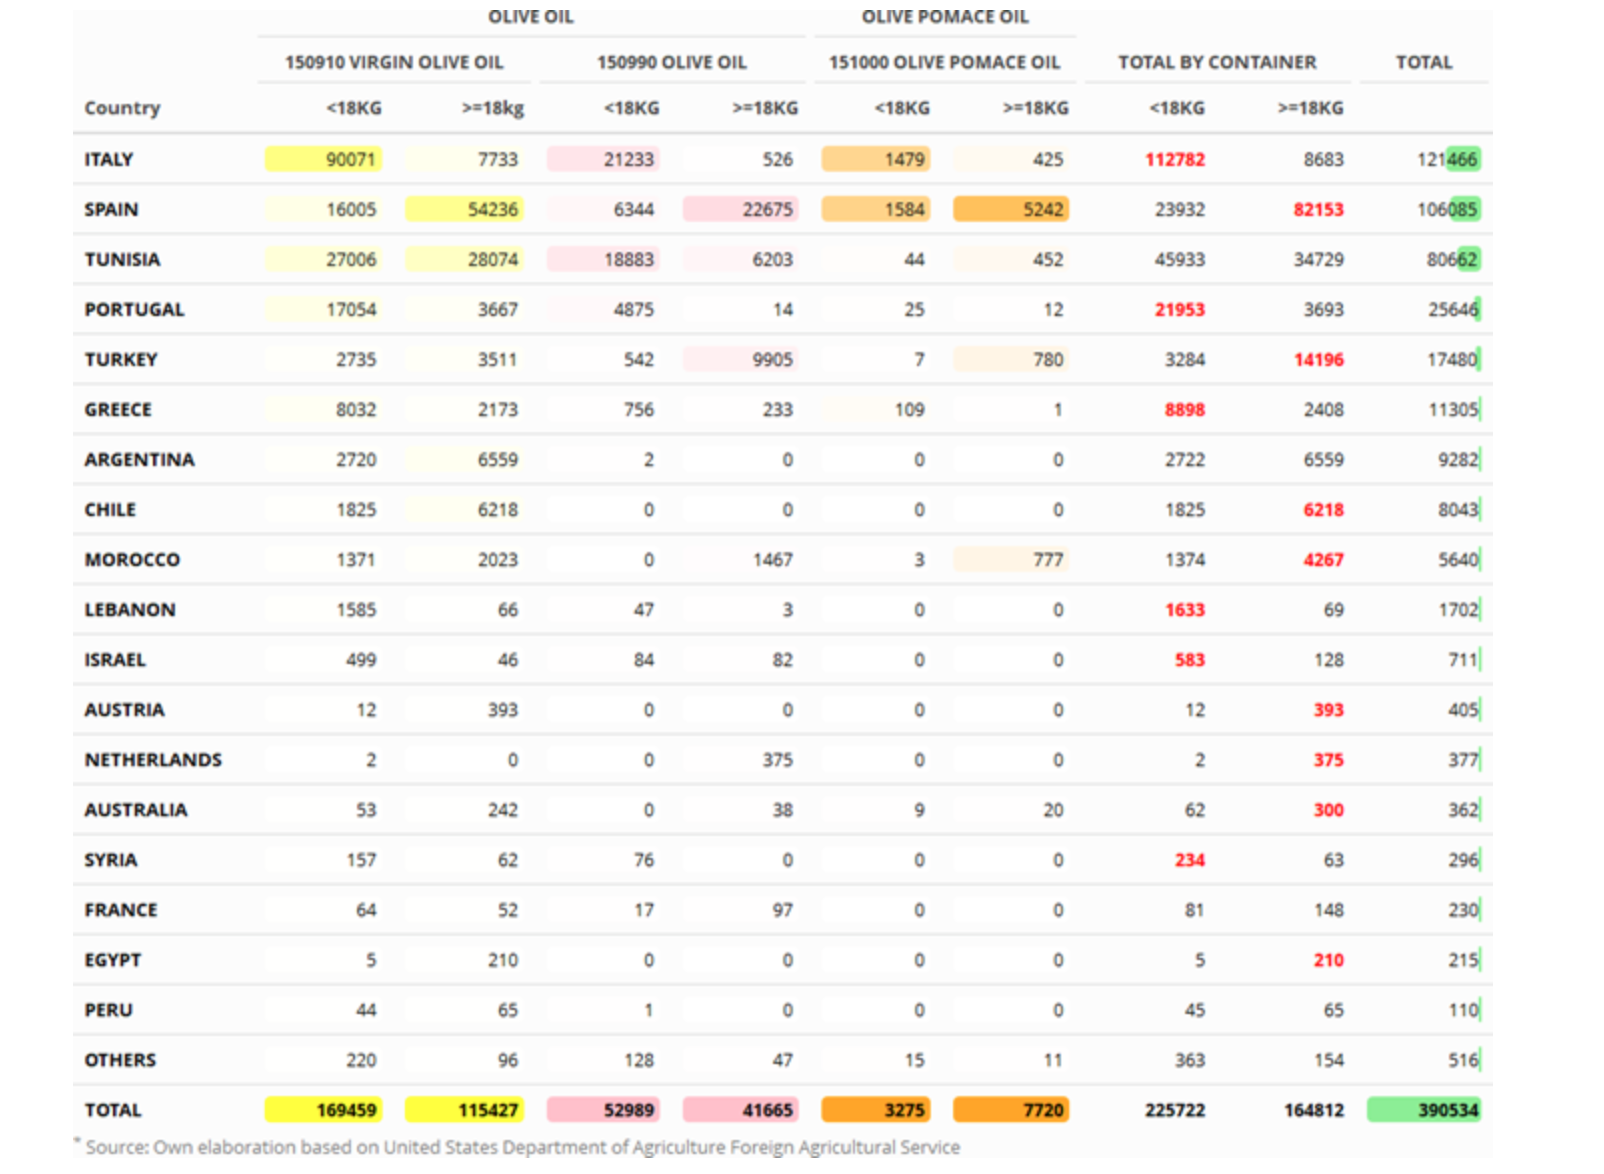Image resolution: width=1604 pixels, height=1174 pixels.
Task: Click the PORTUGAL country name
Action: tap(134, 309)
